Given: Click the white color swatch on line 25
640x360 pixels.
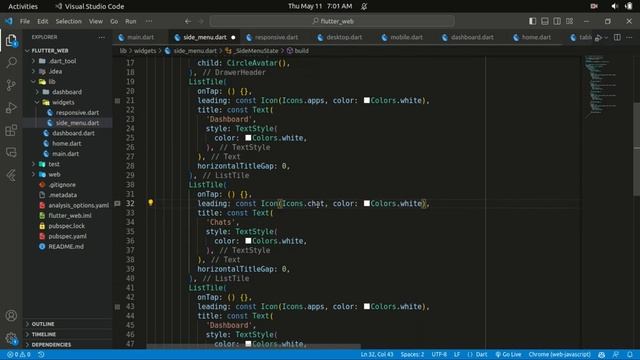Looking at the screenshot, I should pos(248,138).
